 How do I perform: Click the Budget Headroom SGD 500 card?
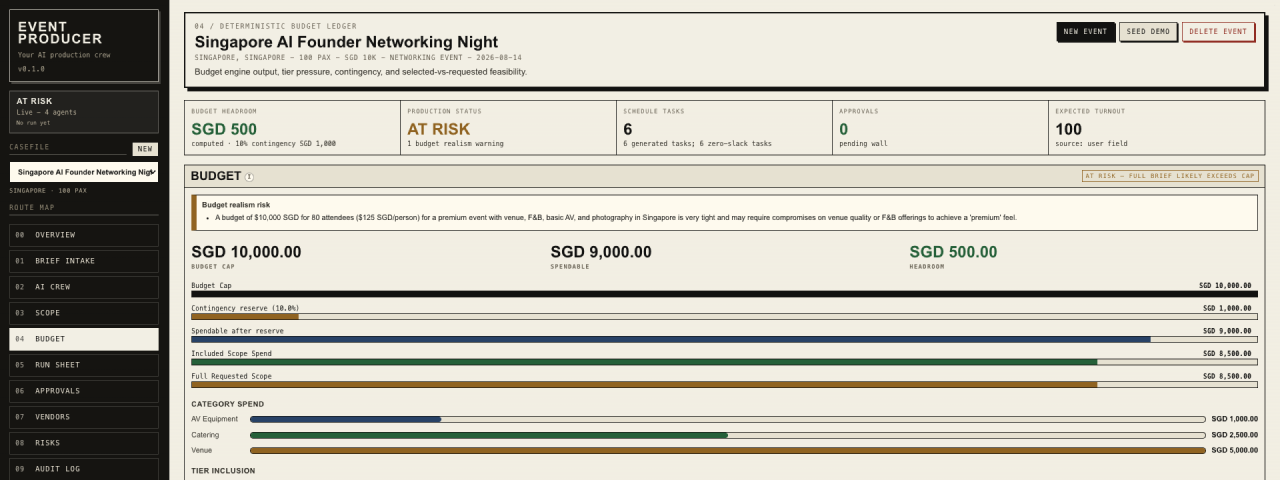tap(292, 129)
